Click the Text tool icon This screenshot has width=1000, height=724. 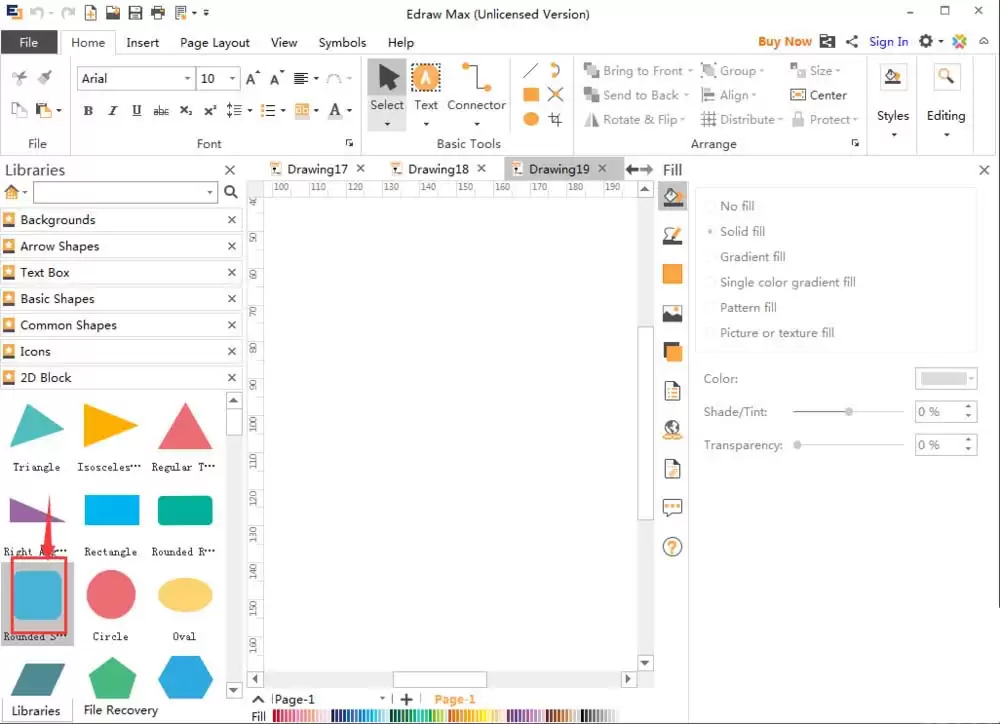point(425,79)
